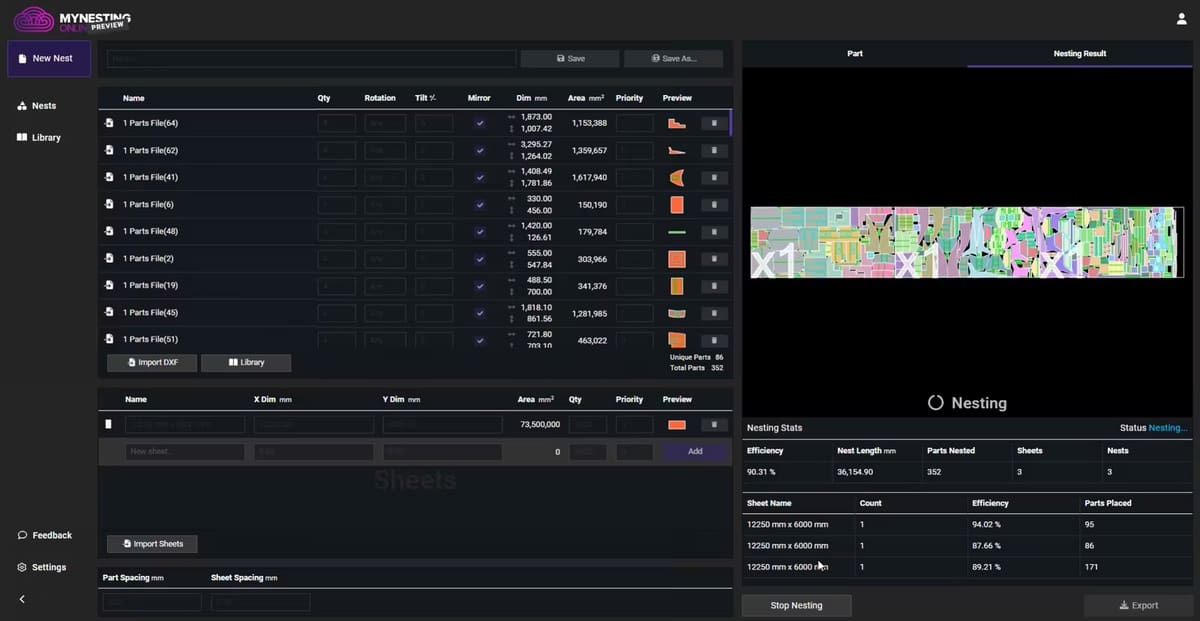Toggle Mirror for 1 Parts File(51)
This screenshot has width=1200, height=621.
[480, 339]
